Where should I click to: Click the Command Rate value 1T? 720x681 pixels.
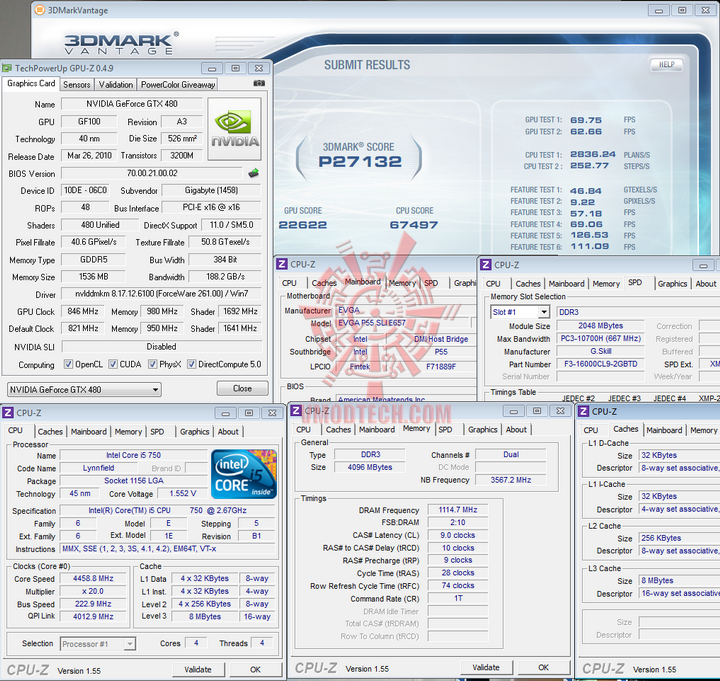[457, 598]
